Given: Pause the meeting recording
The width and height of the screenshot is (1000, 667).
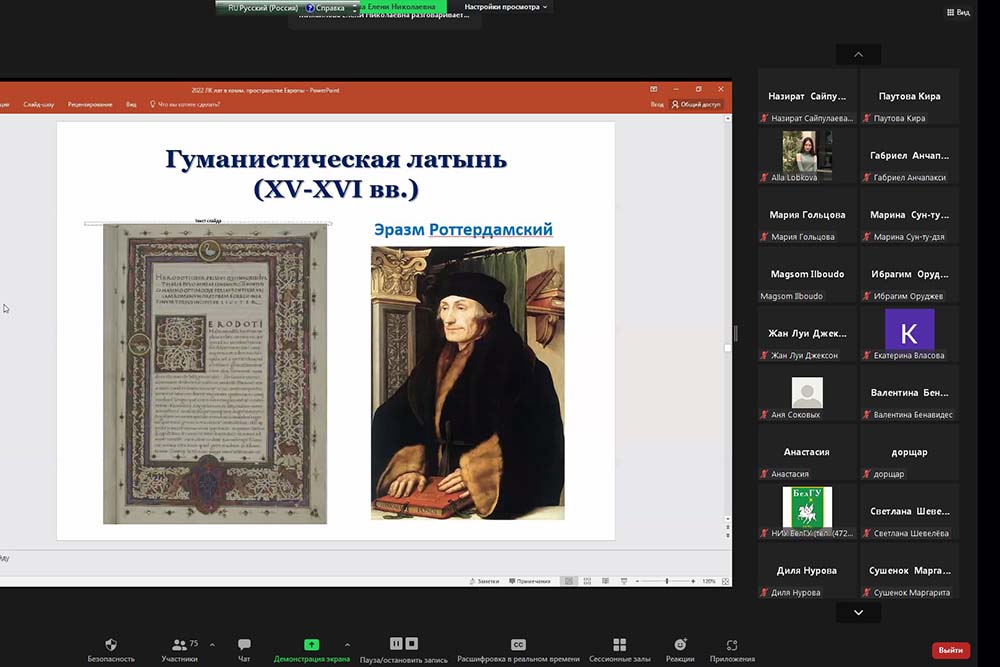Looking at the screenshot, I should [396, 644].
